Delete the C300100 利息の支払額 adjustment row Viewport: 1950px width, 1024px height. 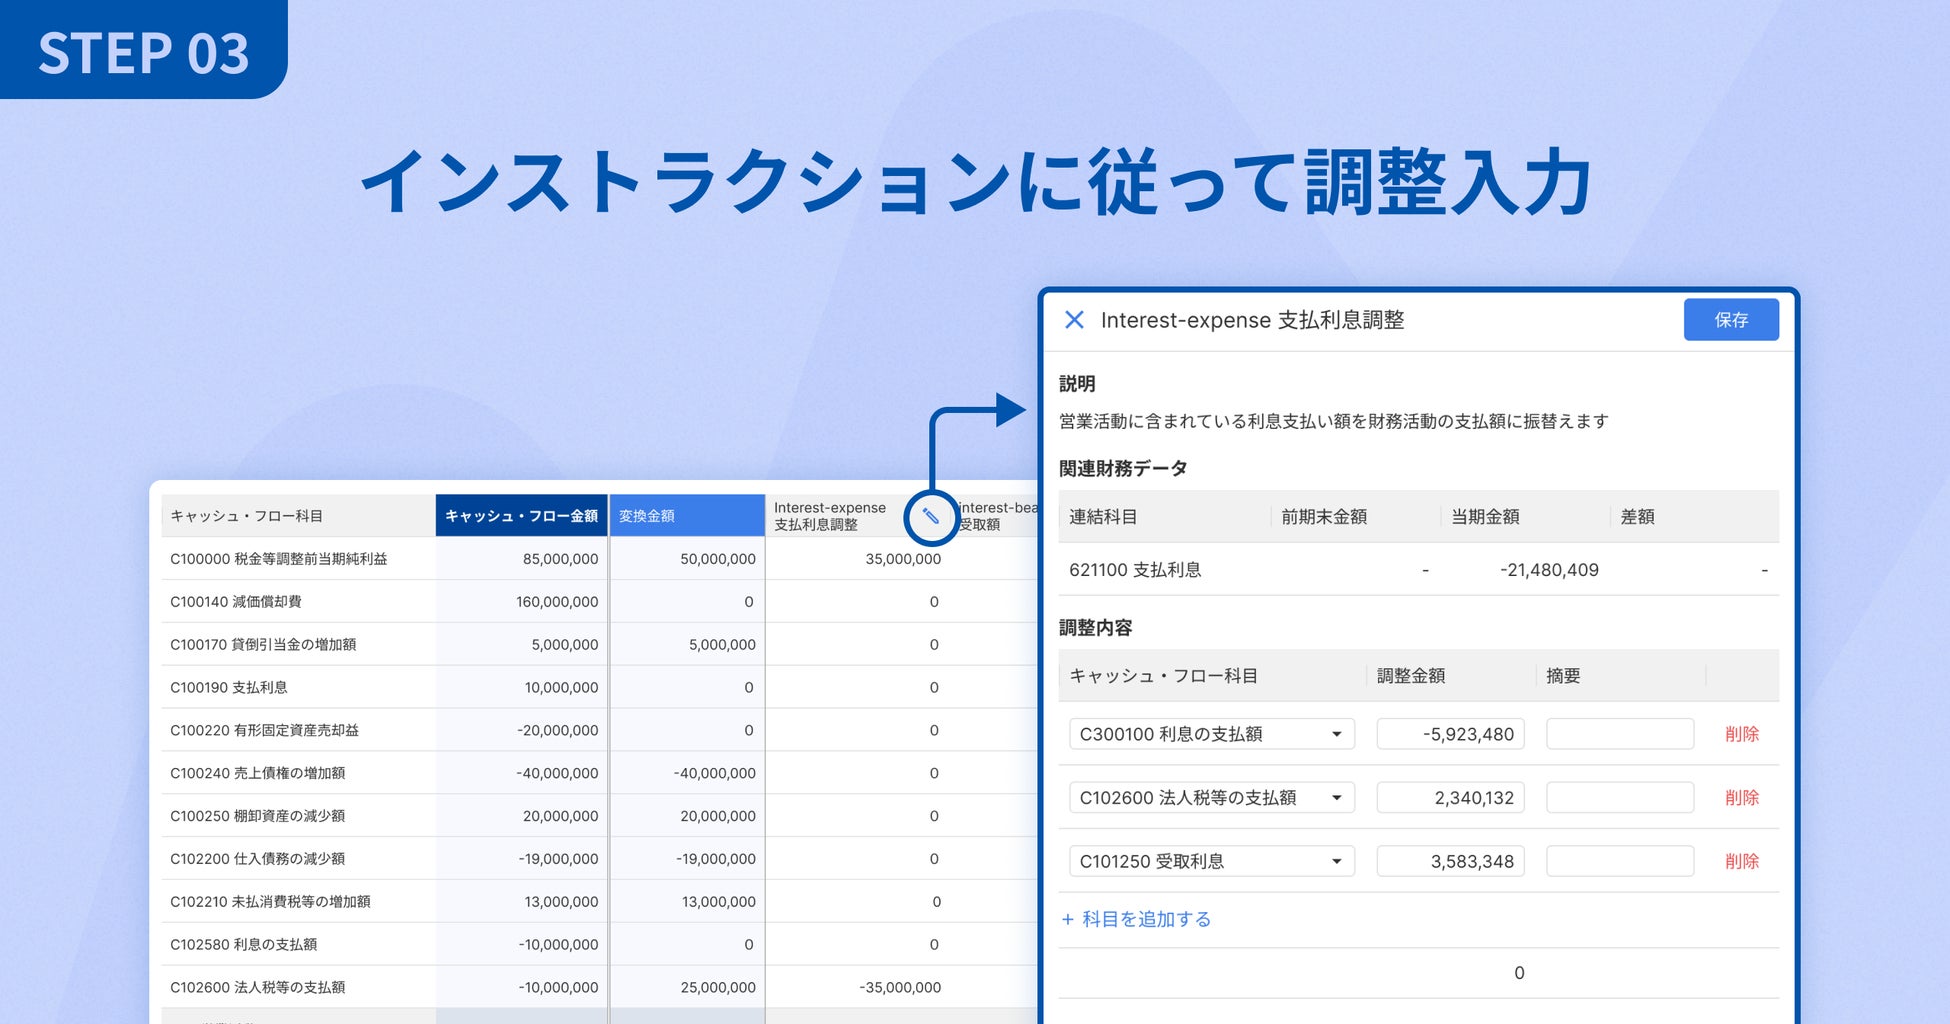pyautogui.click(x=1741, y=734)
